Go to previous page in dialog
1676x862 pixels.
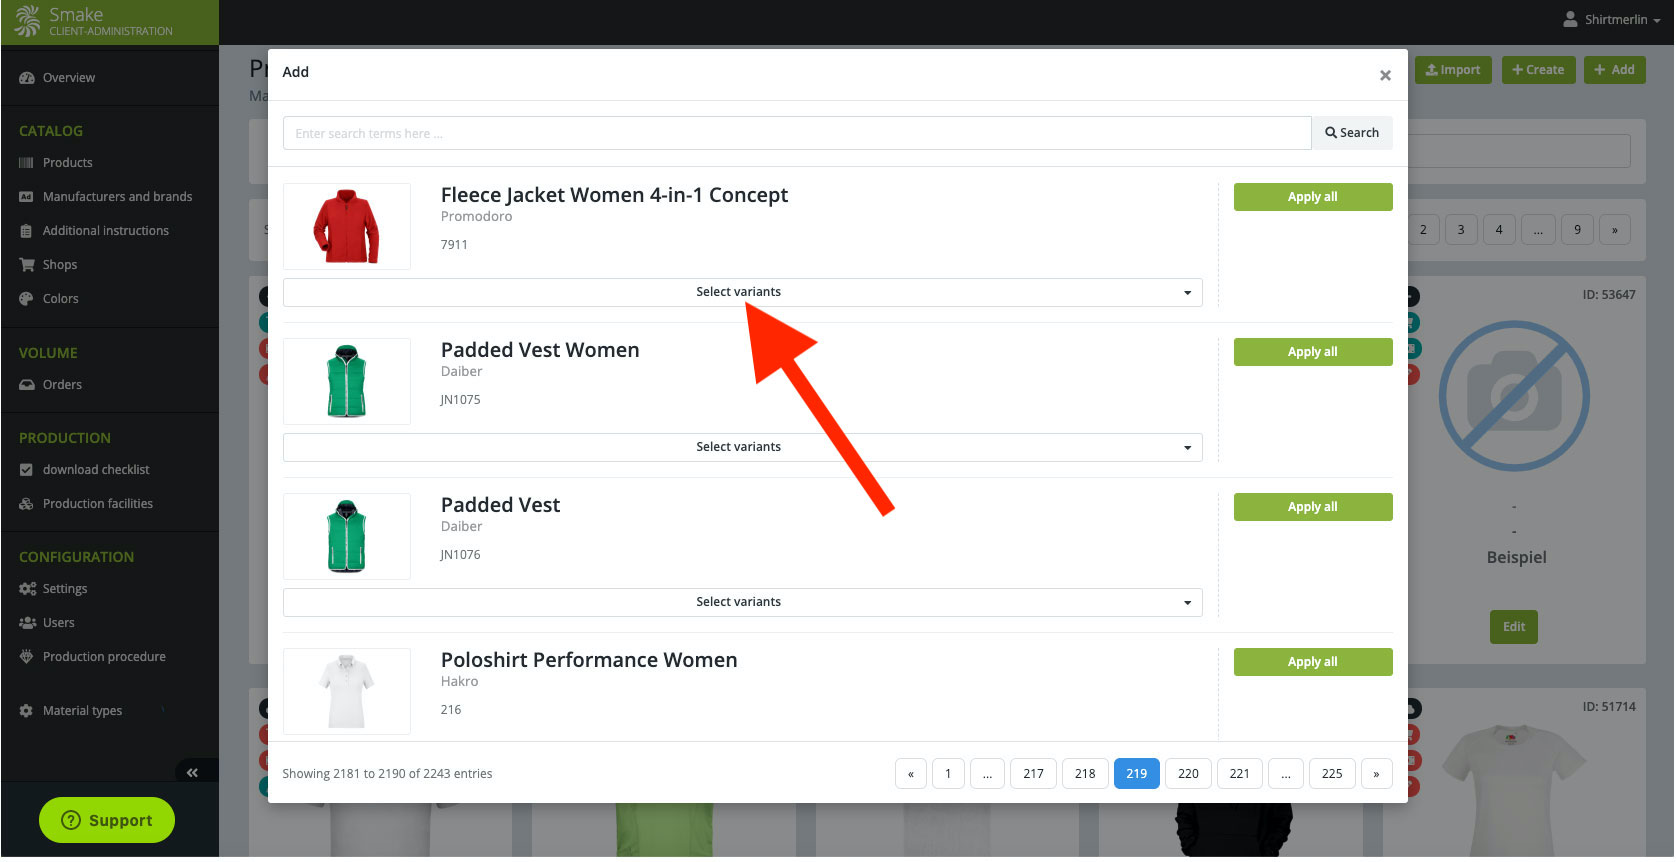tap(911, 774)
